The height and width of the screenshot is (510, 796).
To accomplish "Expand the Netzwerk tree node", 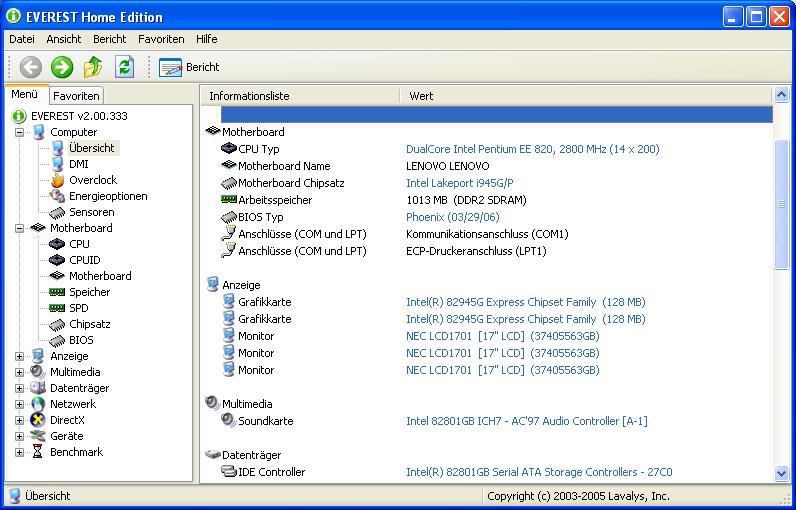I will coord(20,404).
